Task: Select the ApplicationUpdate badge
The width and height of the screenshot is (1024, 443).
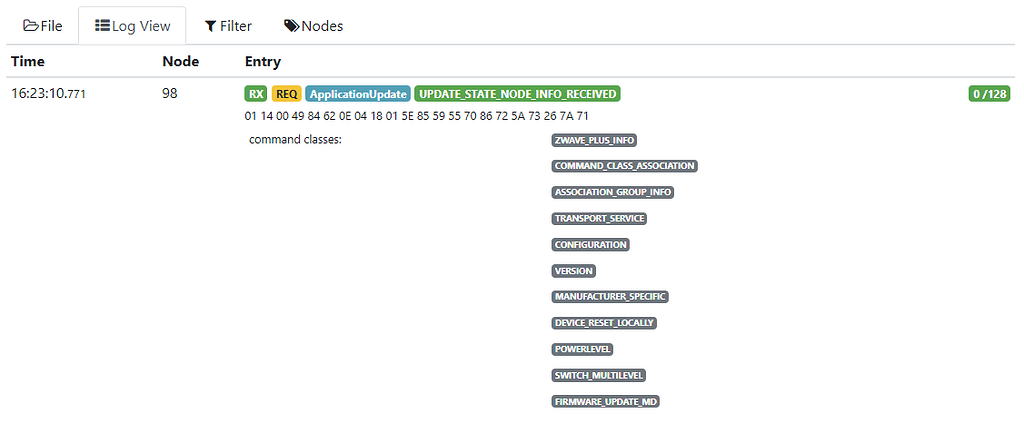Action: (x=357, y=94)
